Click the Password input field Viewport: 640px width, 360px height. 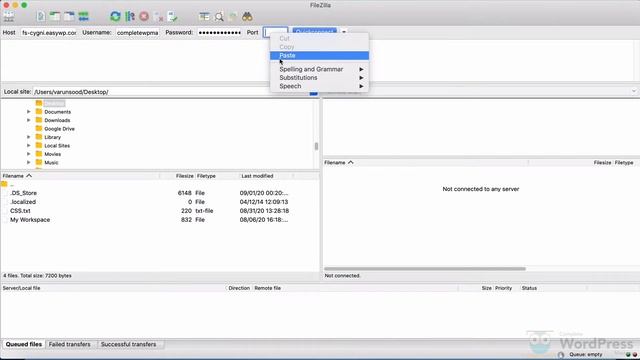220,32
